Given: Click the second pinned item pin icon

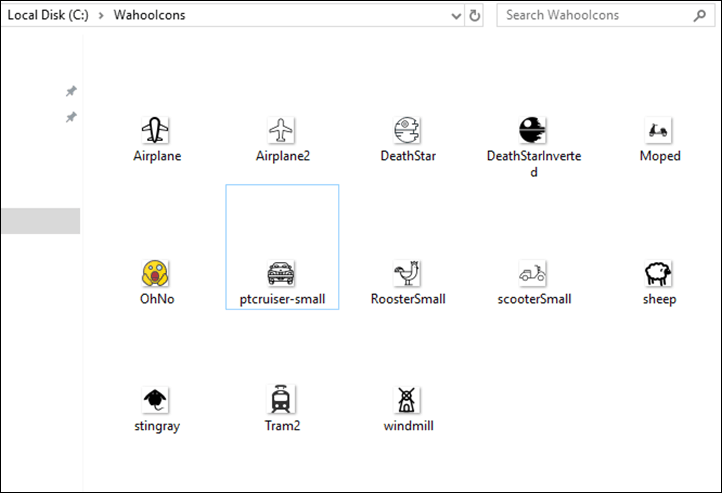Looking at the screenshot, I should pyautogui.click(x=71, y=117).
